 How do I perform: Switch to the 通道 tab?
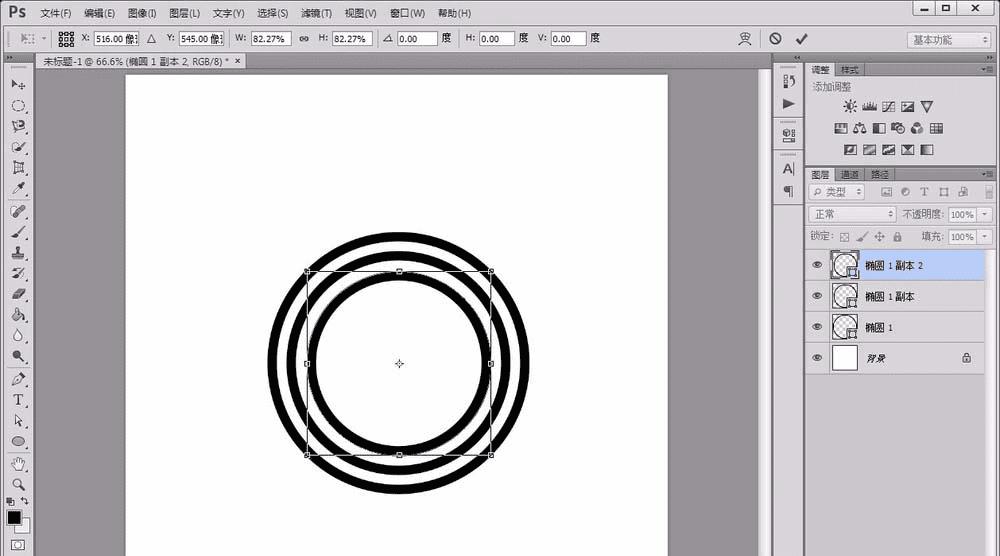(x=849, y=174)
